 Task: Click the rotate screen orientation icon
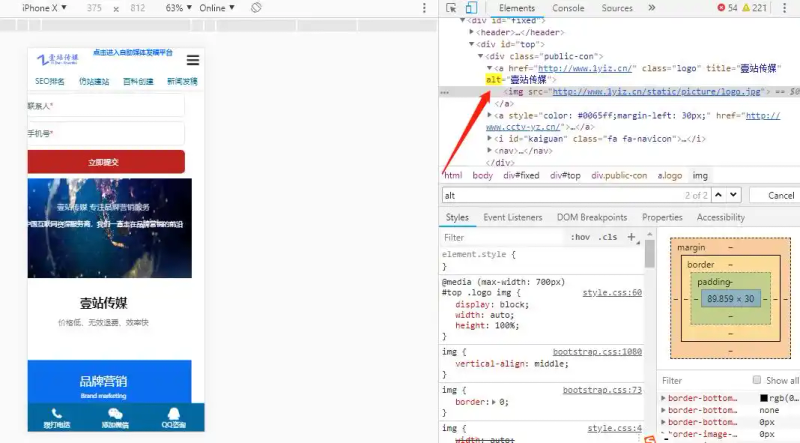pos(256,8)
